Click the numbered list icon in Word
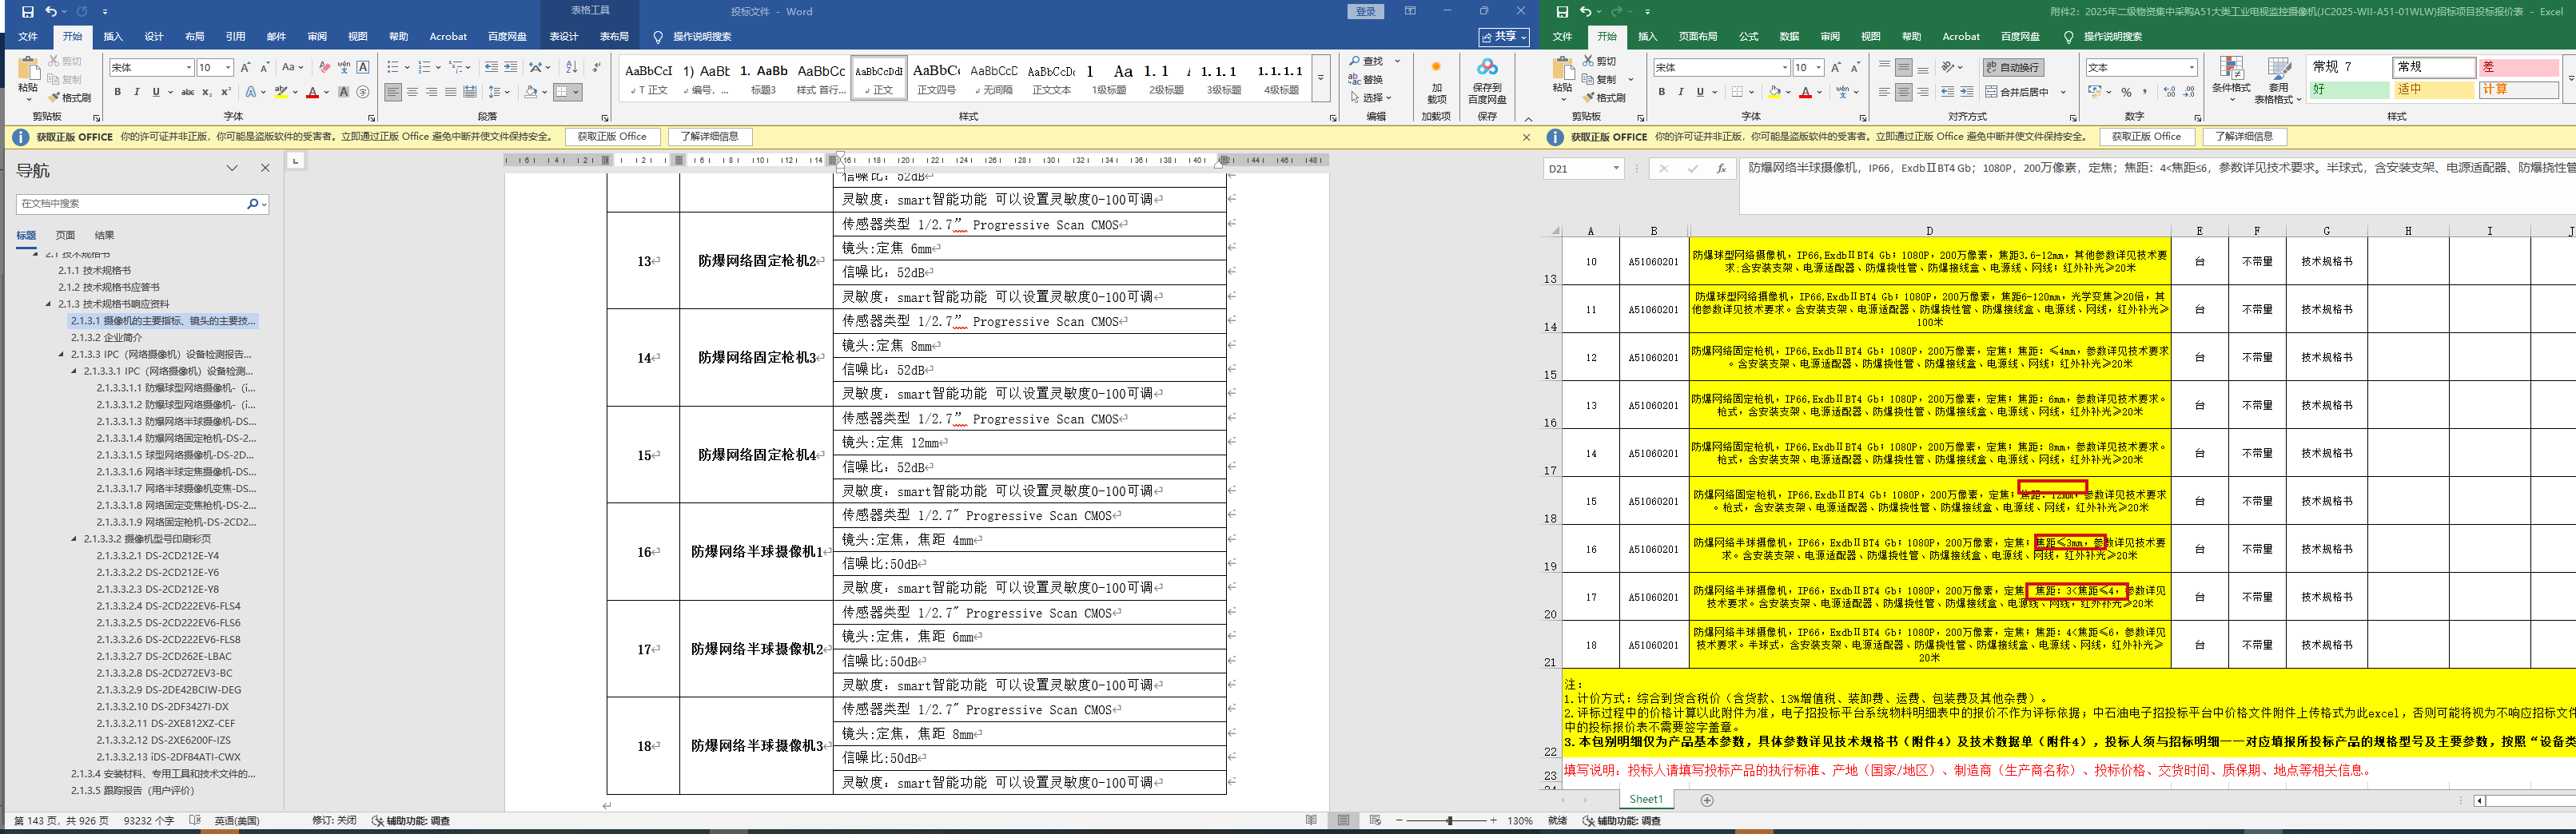Image resolution: width=2576 pixels, height=834 pixels. point(424,67)
